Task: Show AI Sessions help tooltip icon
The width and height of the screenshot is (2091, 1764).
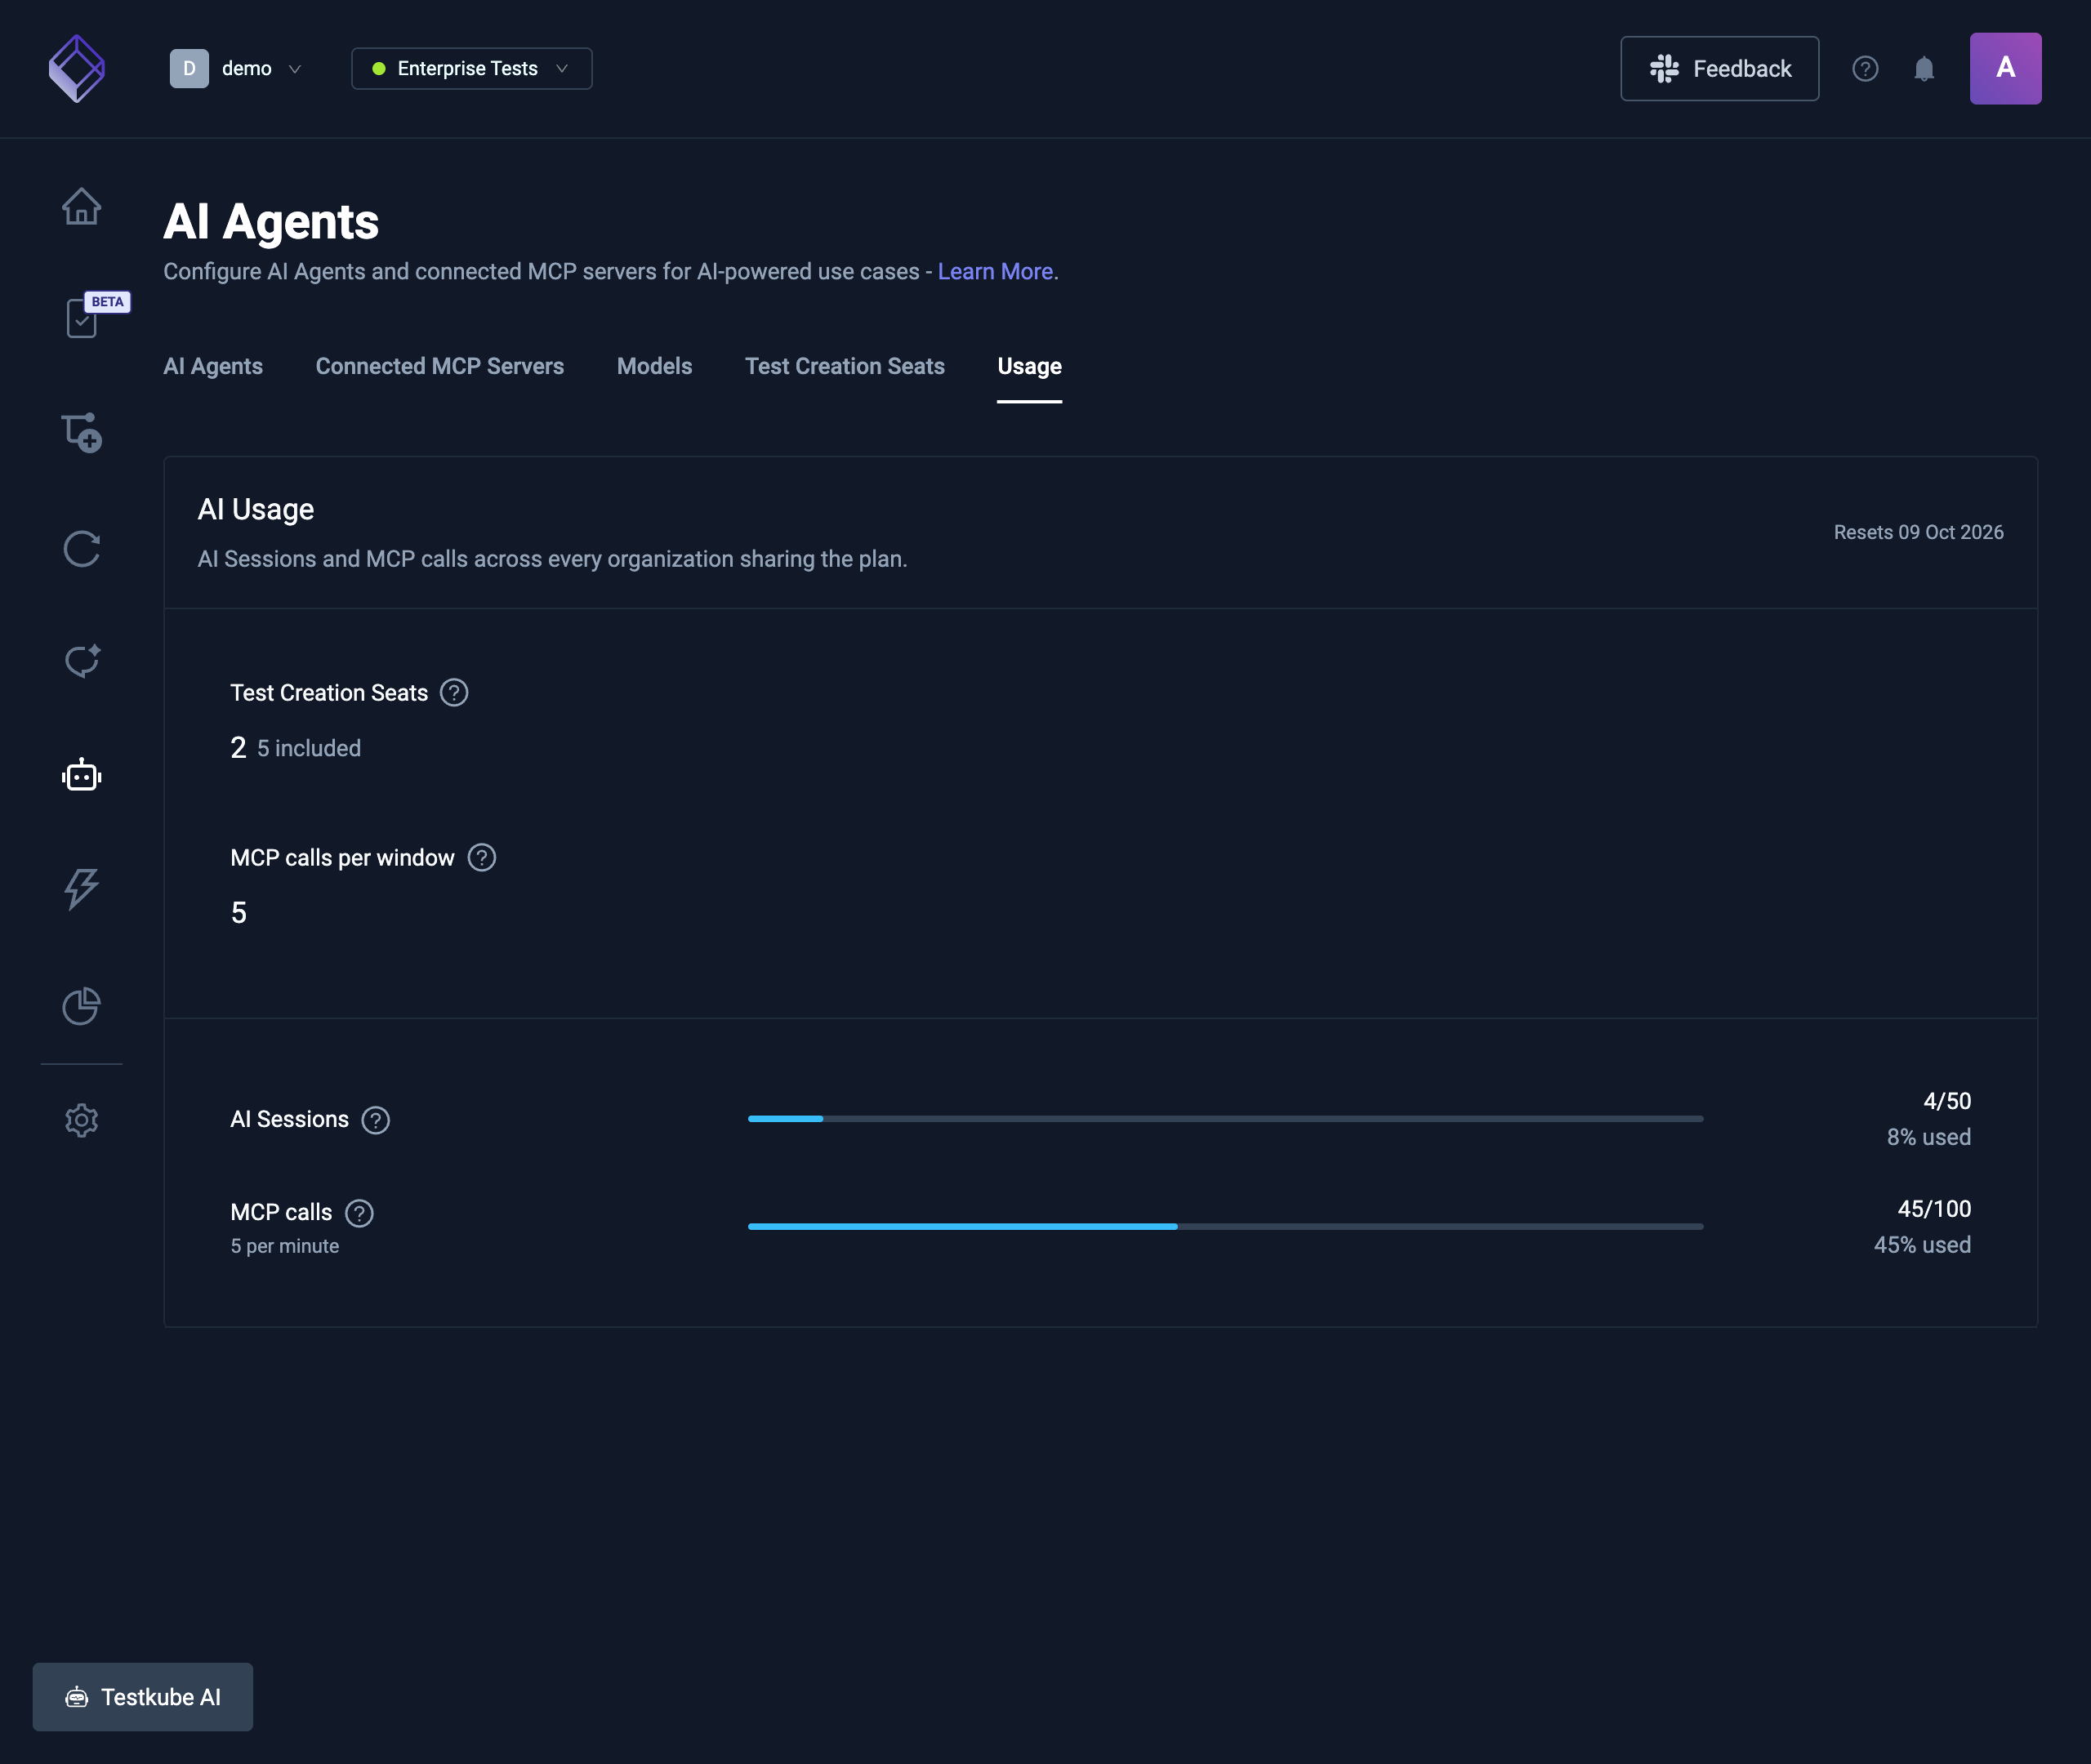Action: pyautogui.click(x=376, y=1120)
